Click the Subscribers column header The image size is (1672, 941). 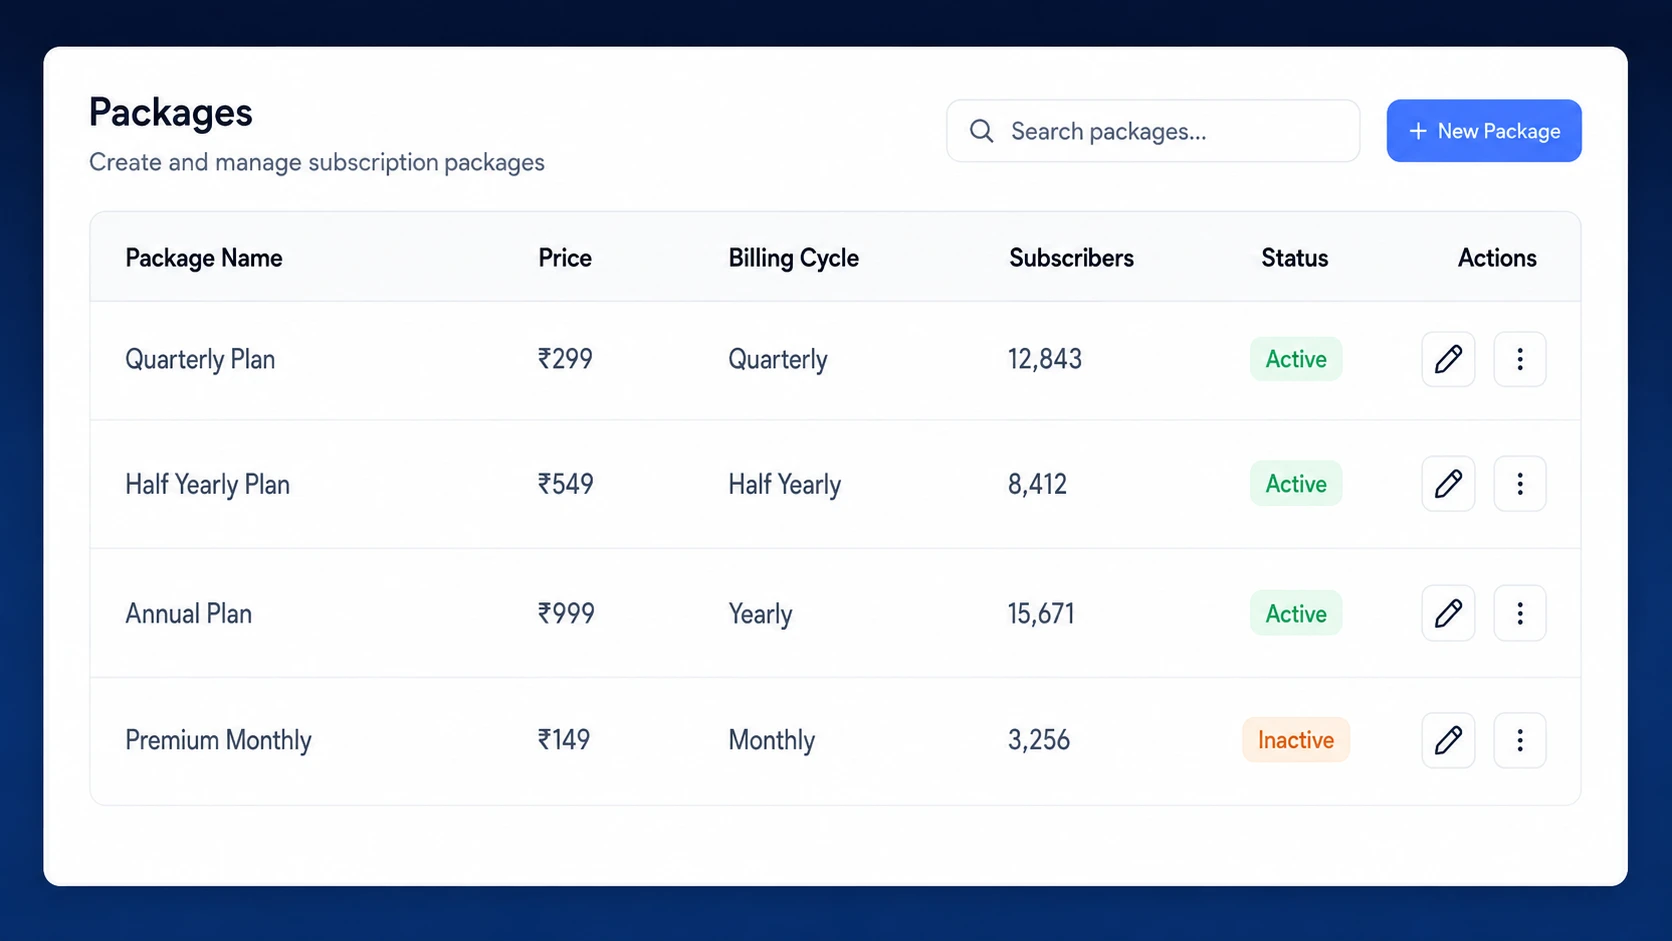point(1071,258)
